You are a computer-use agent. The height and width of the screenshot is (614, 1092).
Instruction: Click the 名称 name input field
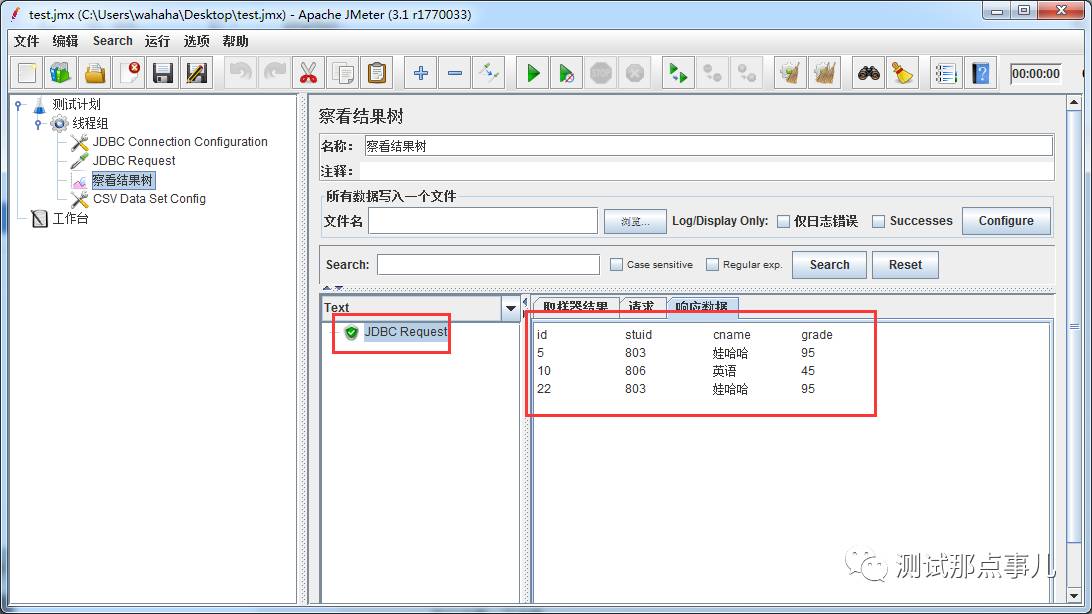tap(708, 145)
